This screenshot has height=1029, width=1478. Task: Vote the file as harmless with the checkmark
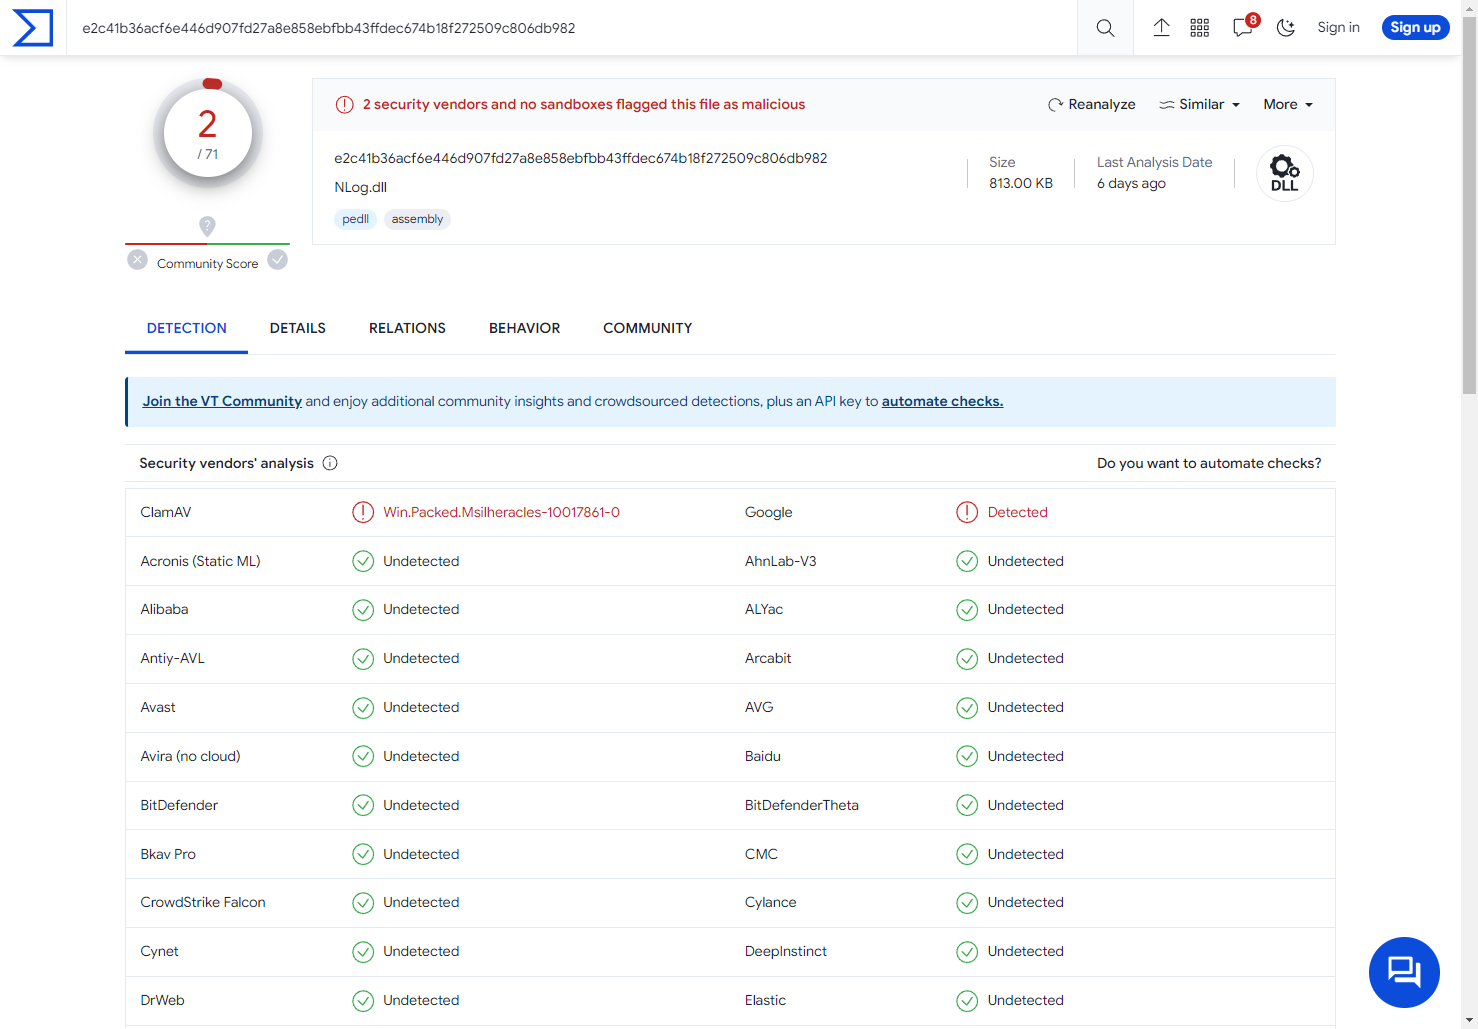pyautogui.click(x=277, y=259)
